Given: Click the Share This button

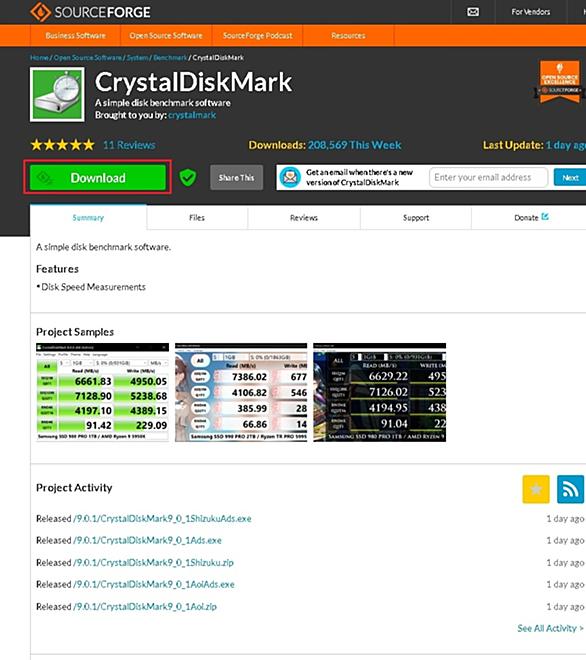Looking at the screenshot, I should 236,178.
